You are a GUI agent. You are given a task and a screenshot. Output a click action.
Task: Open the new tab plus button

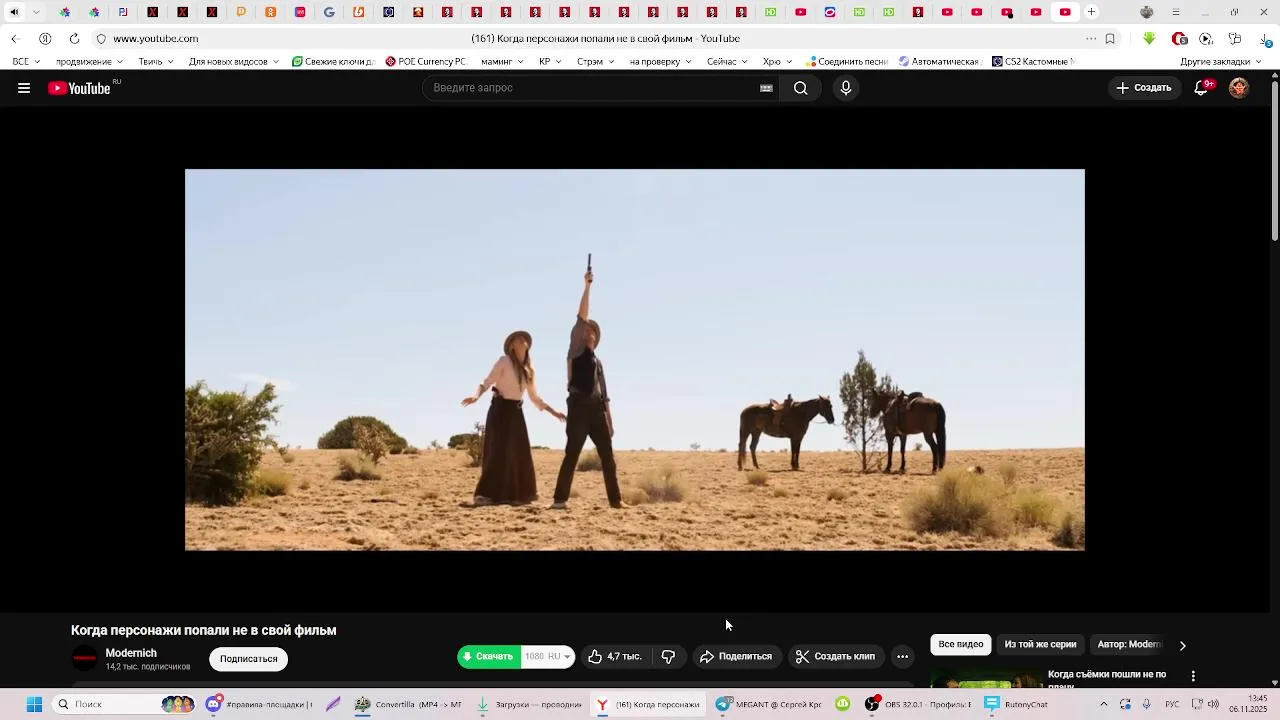point(1091,12)
